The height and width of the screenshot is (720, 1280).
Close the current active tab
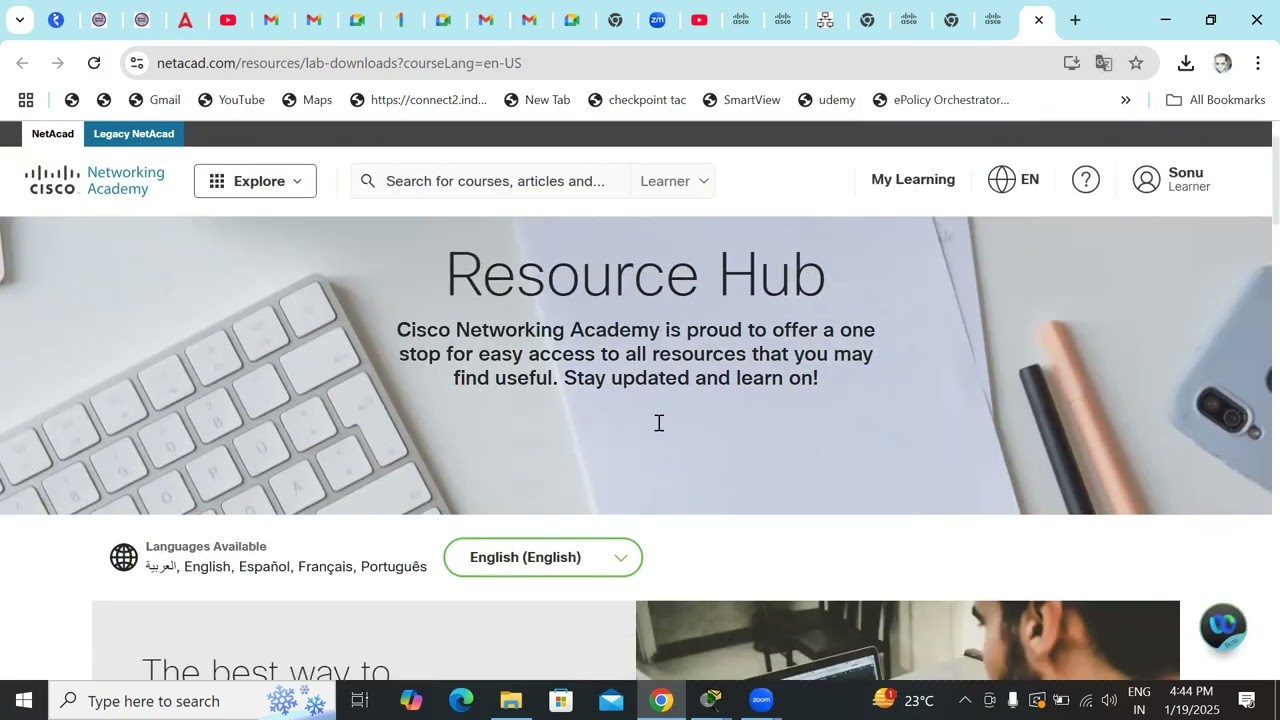tap(1039, 20)
